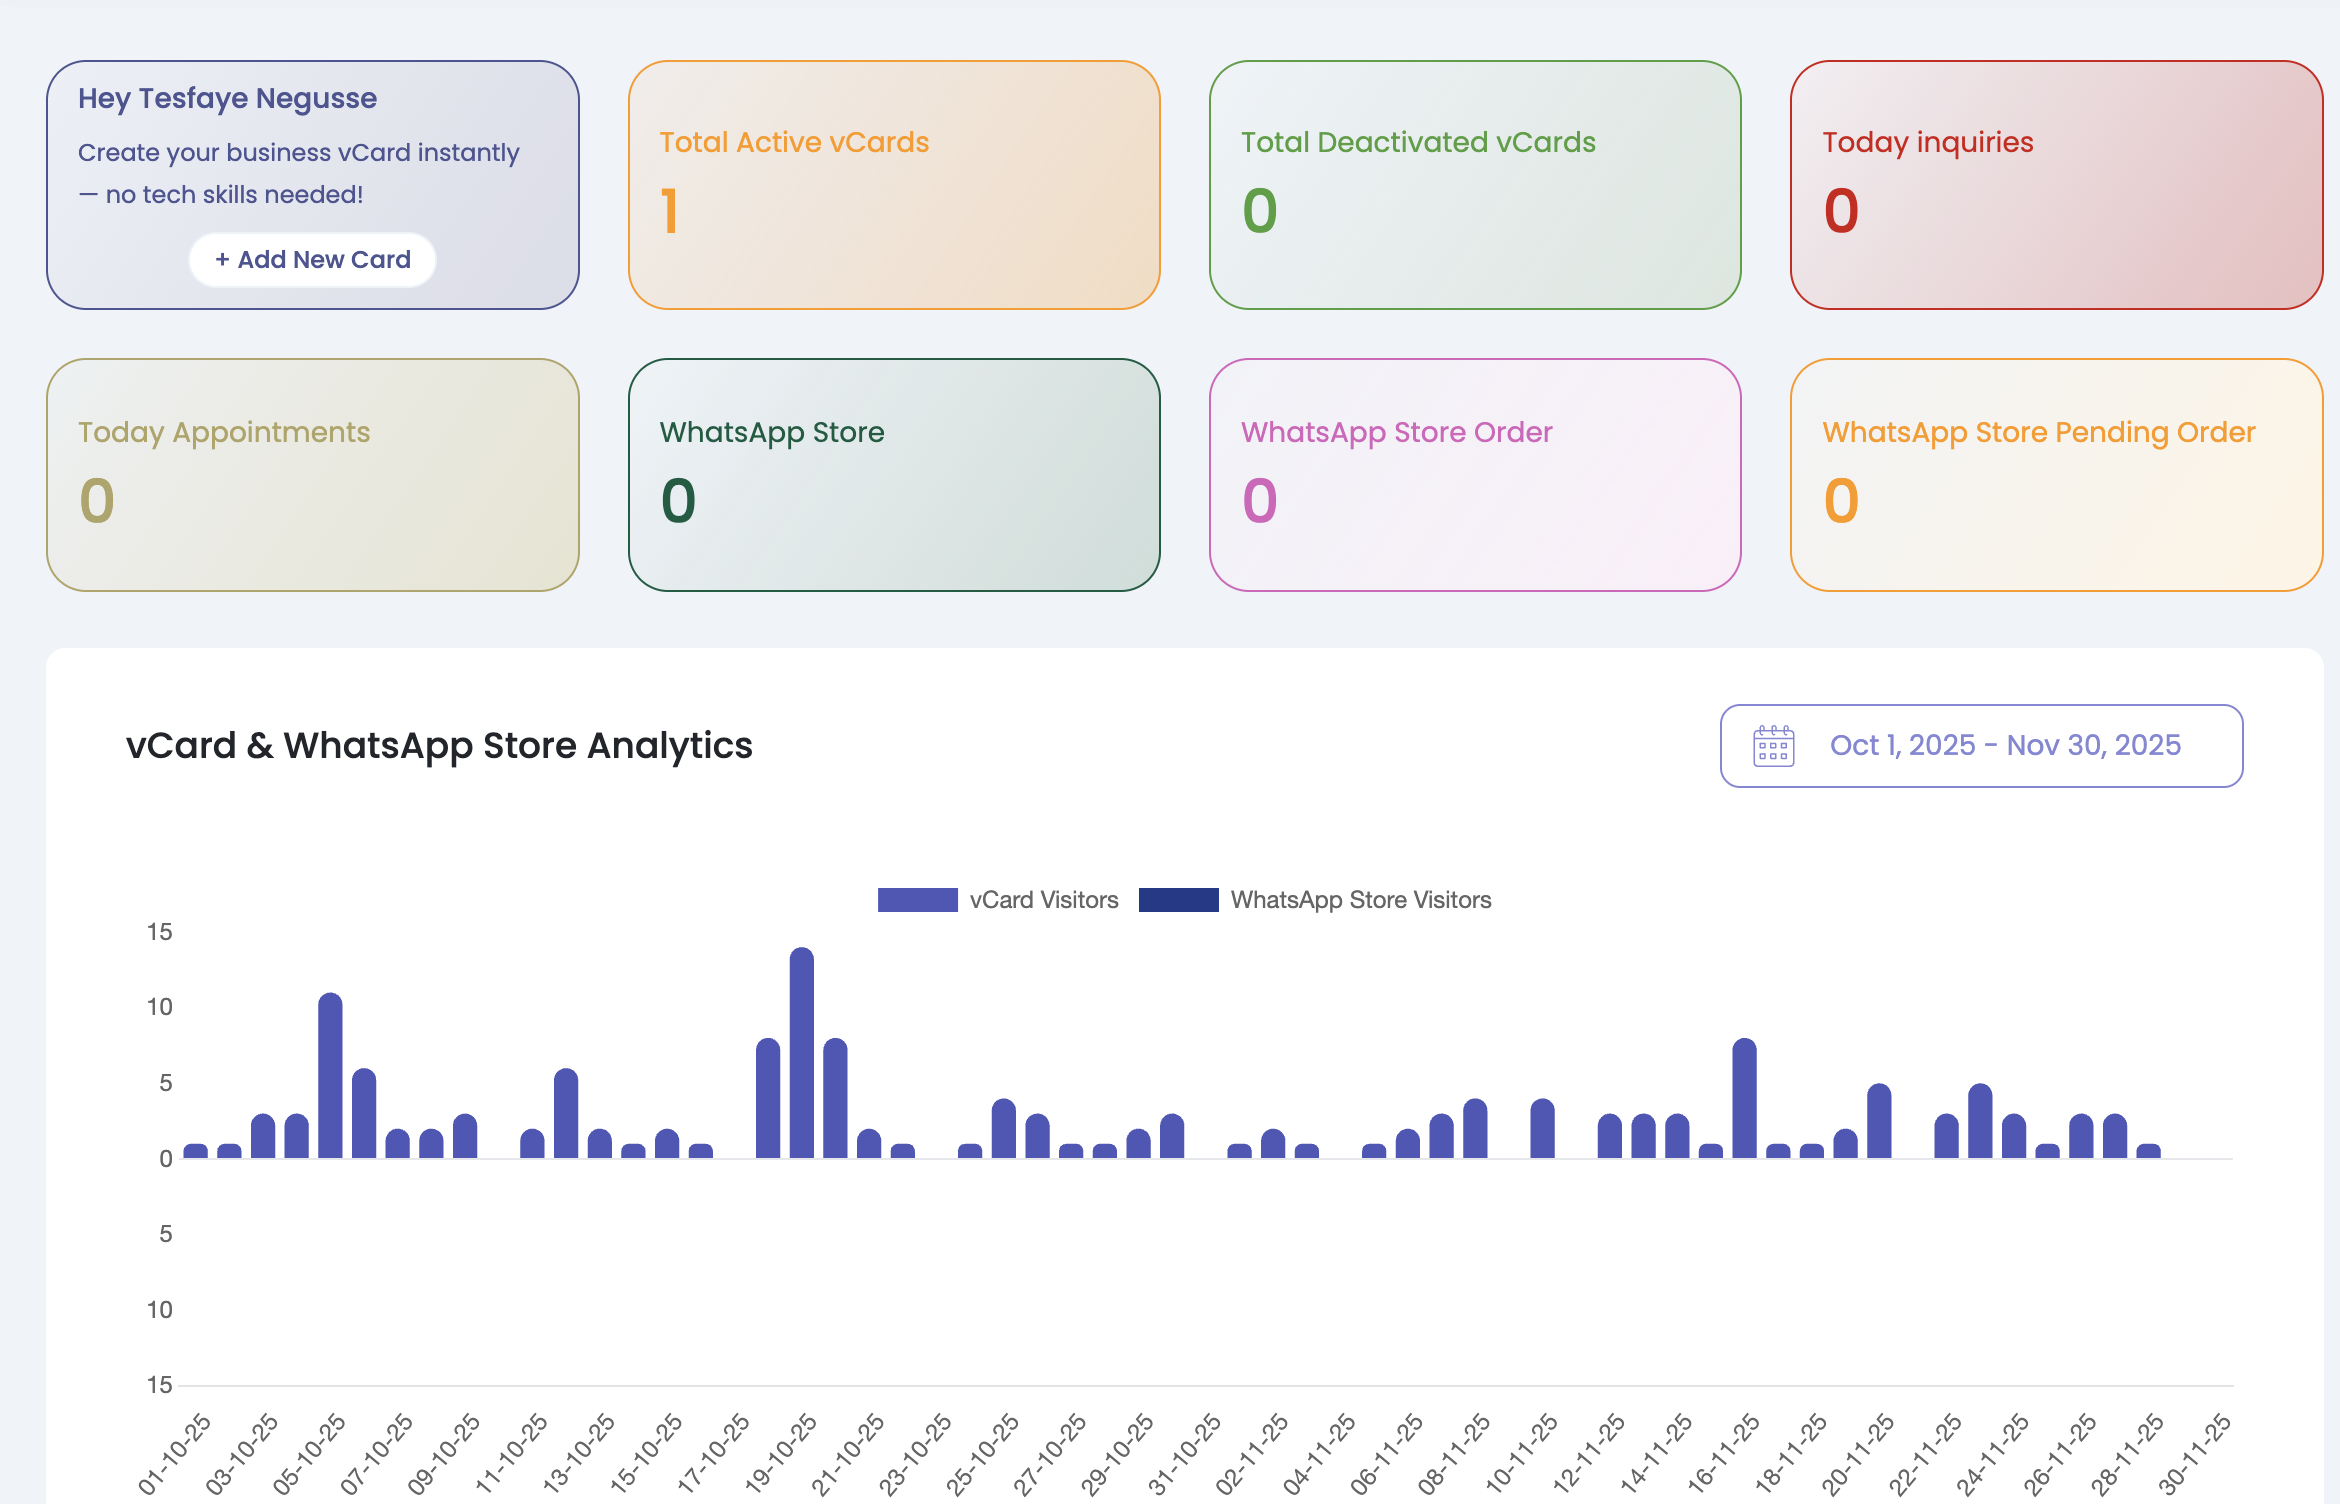2340x1504 pixels.
Task: Click the tall bar at 16-11-25
Action: 1744,1098
